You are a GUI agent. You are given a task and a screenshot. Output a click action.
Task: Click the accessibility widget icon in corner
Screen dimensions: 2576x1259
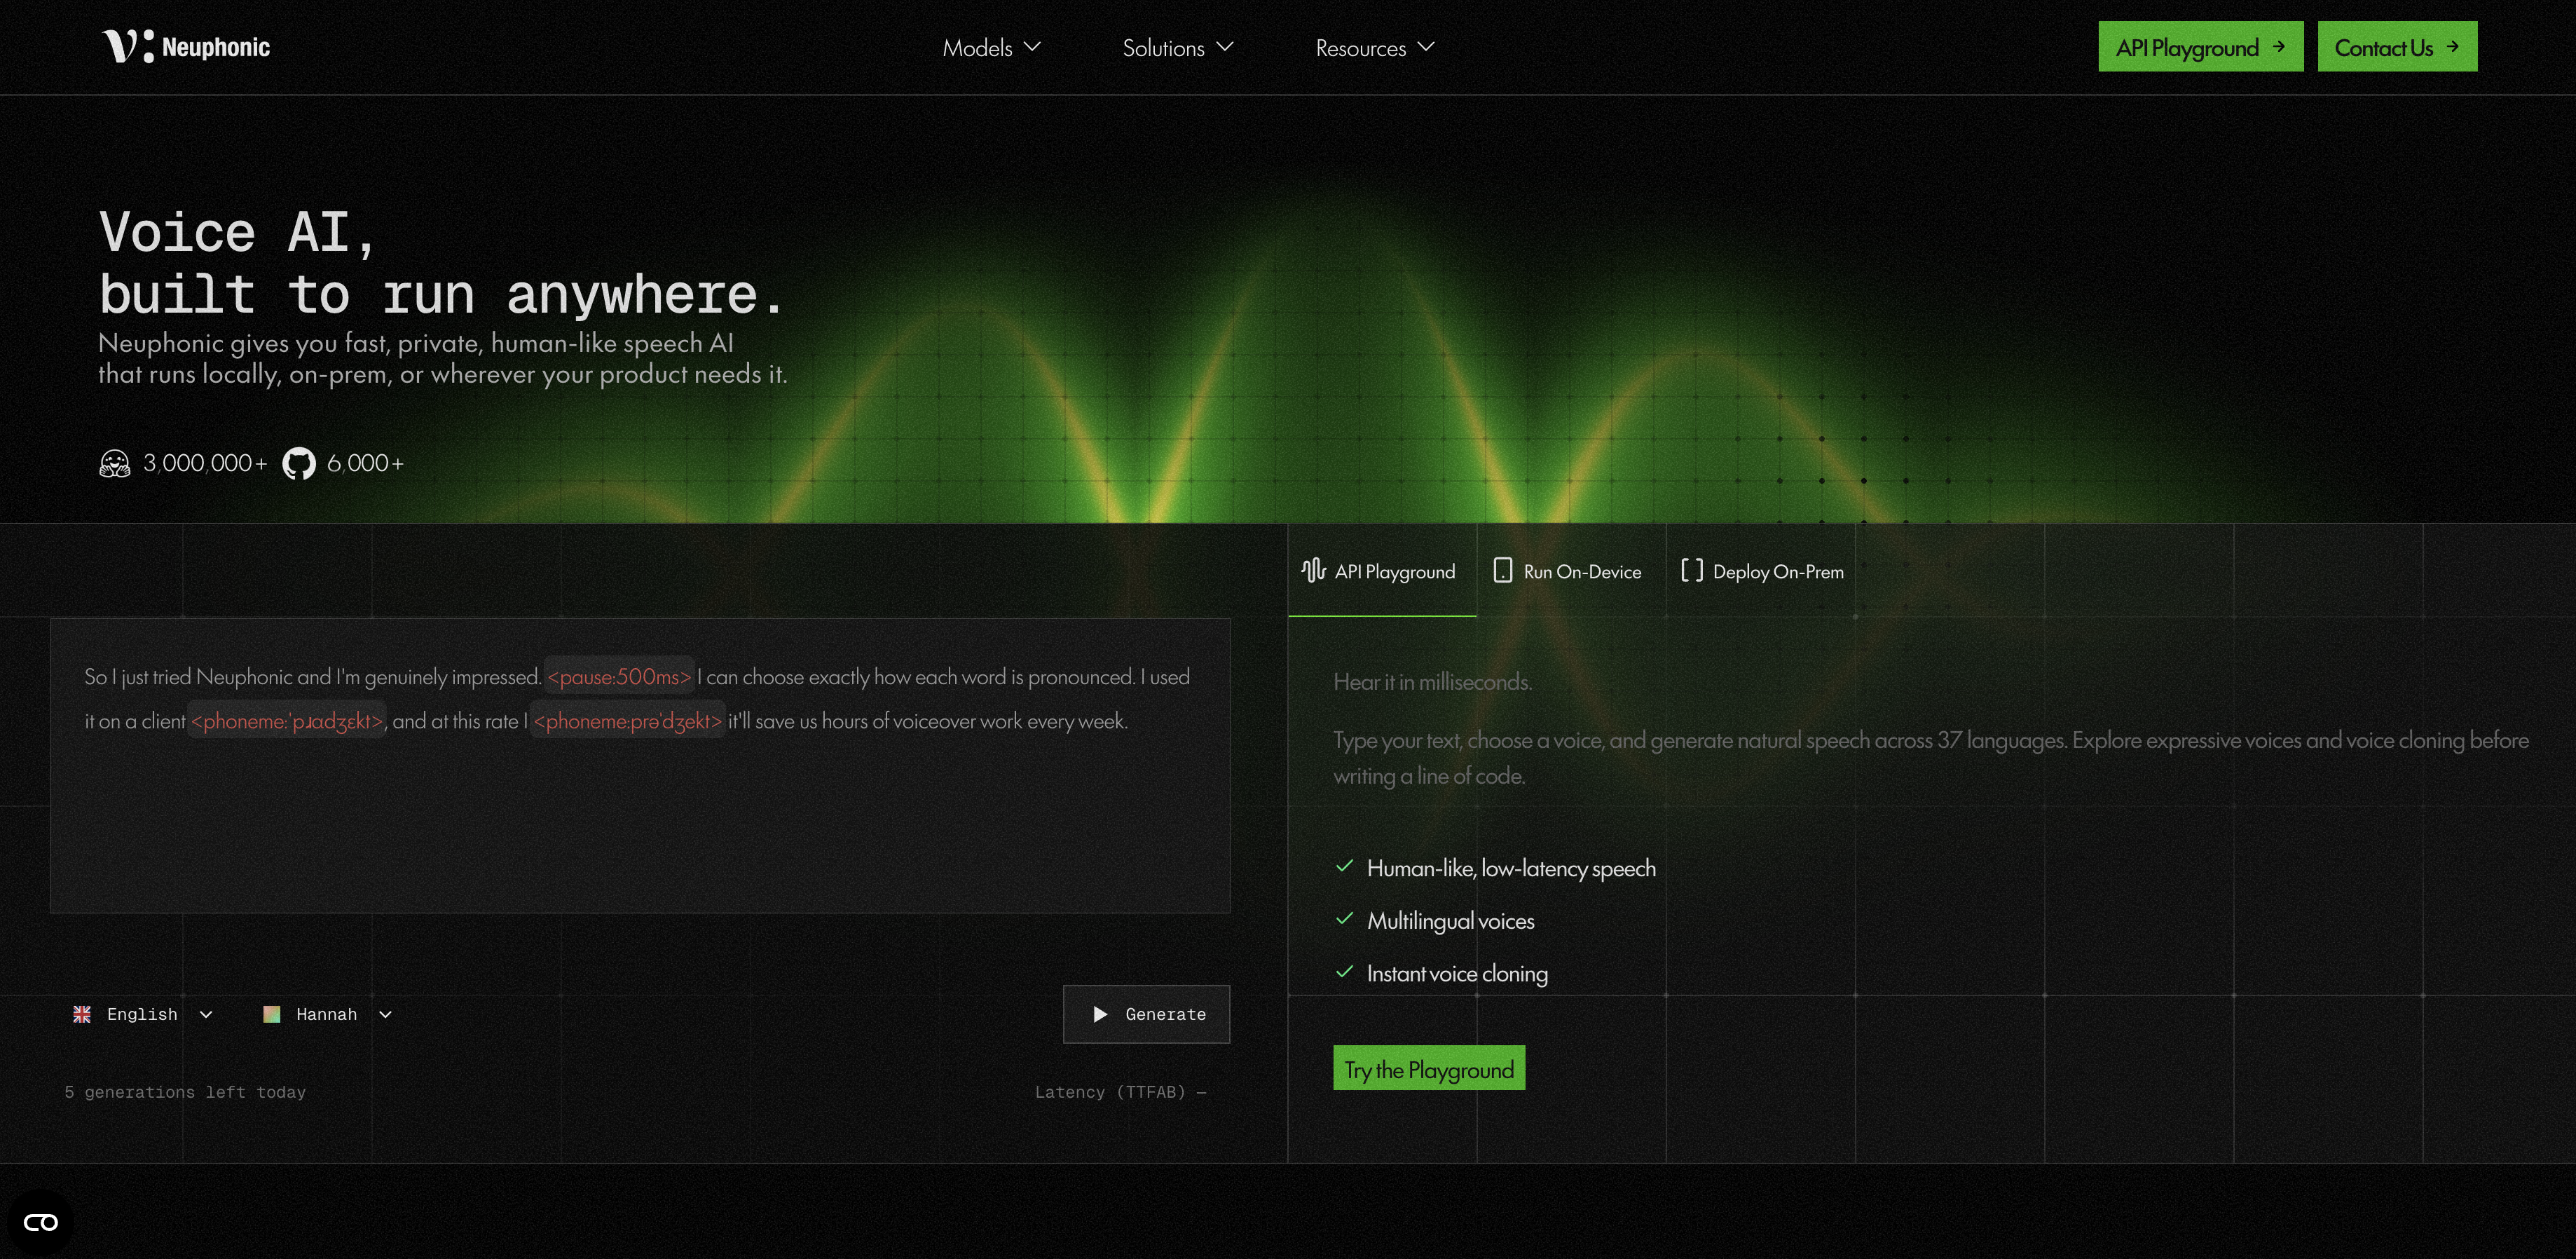click(41, 1222)
